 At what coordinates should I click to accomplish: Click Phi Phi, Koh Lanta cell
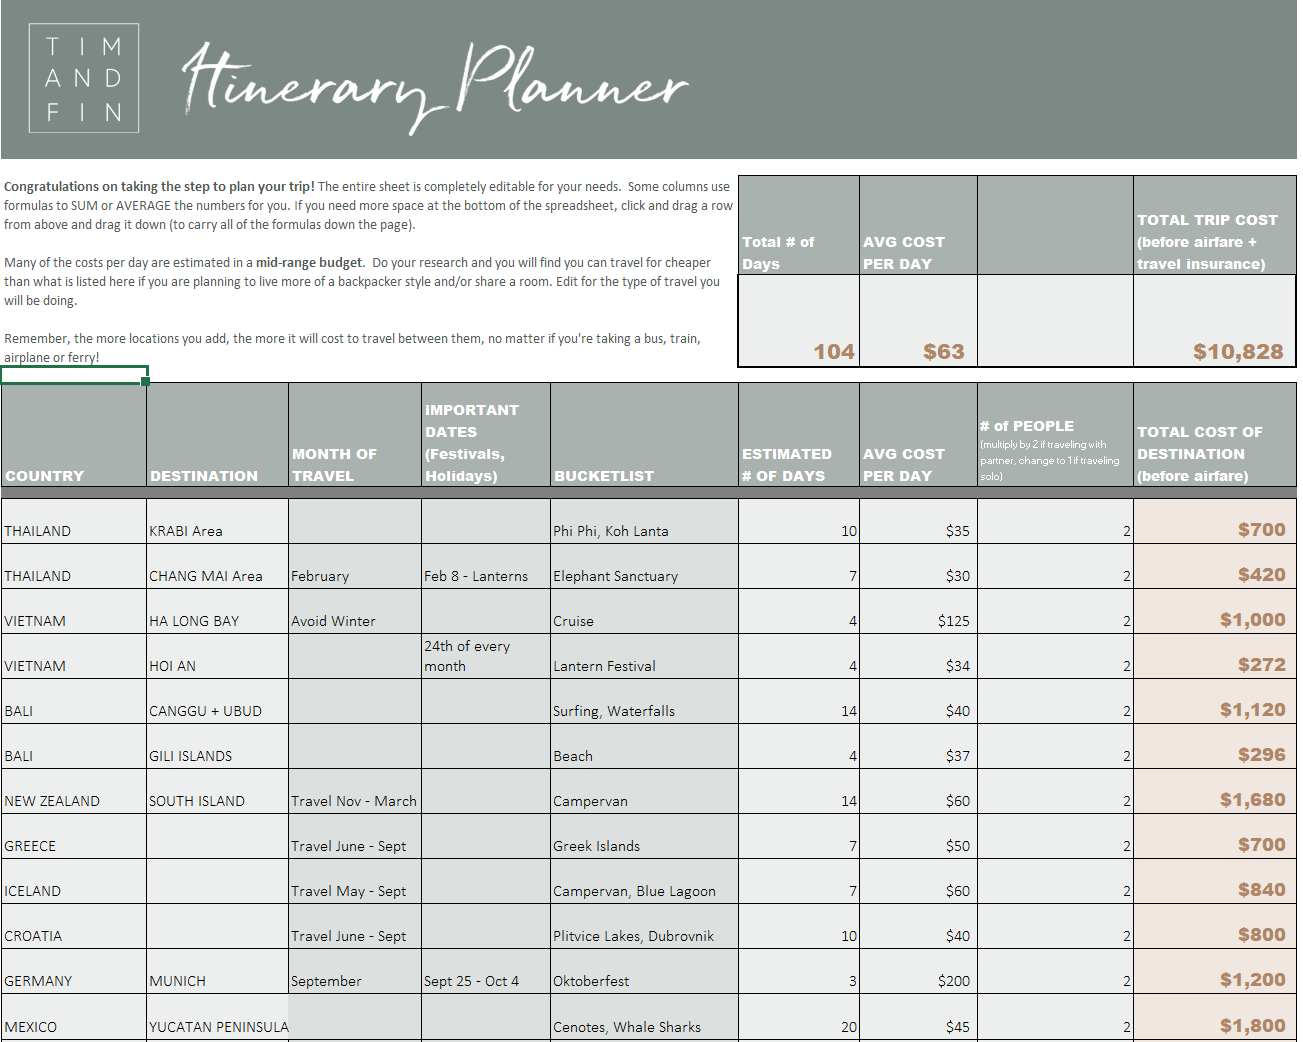coord(644,521)
